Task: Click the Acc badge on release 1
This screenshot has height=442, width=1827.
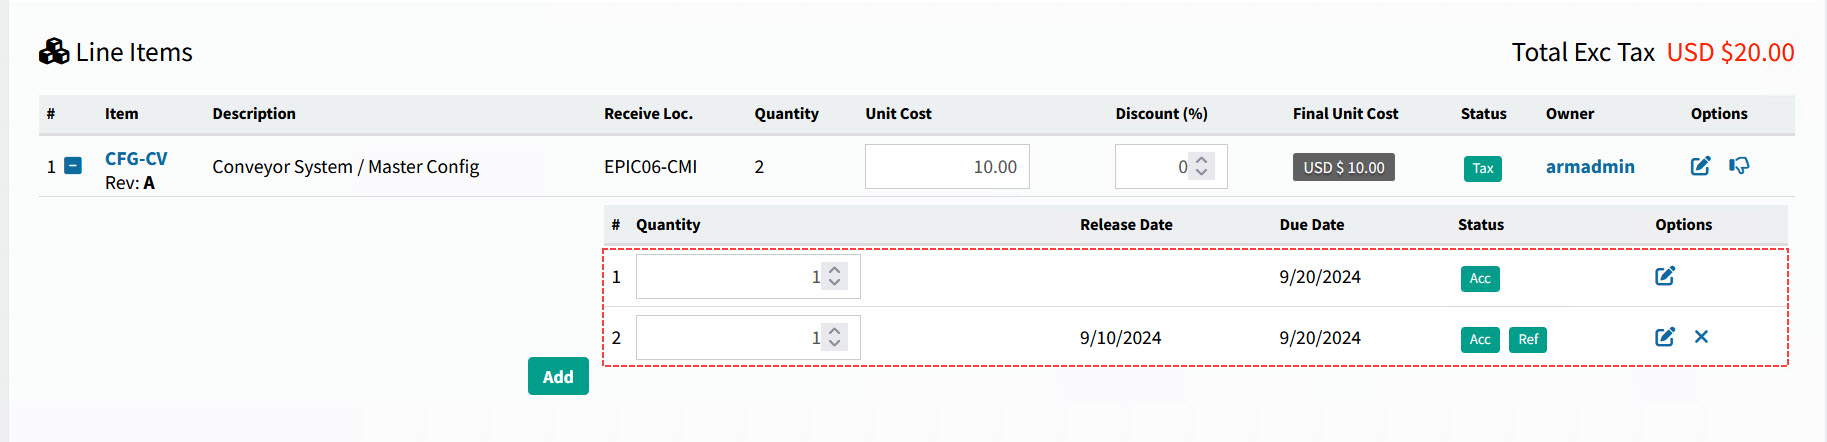Action: (1479, 279)
